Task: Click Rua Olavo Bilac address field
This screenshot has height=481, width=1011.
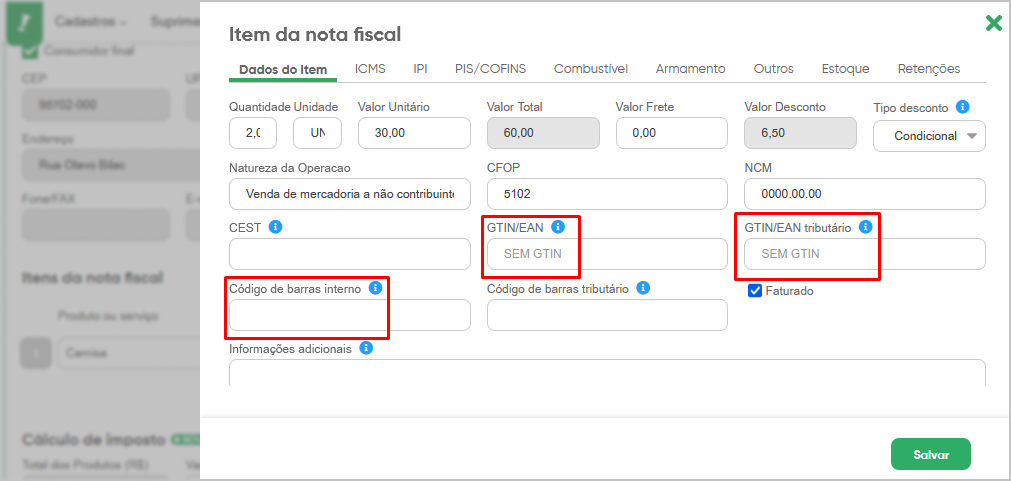Action: [111, 165]
